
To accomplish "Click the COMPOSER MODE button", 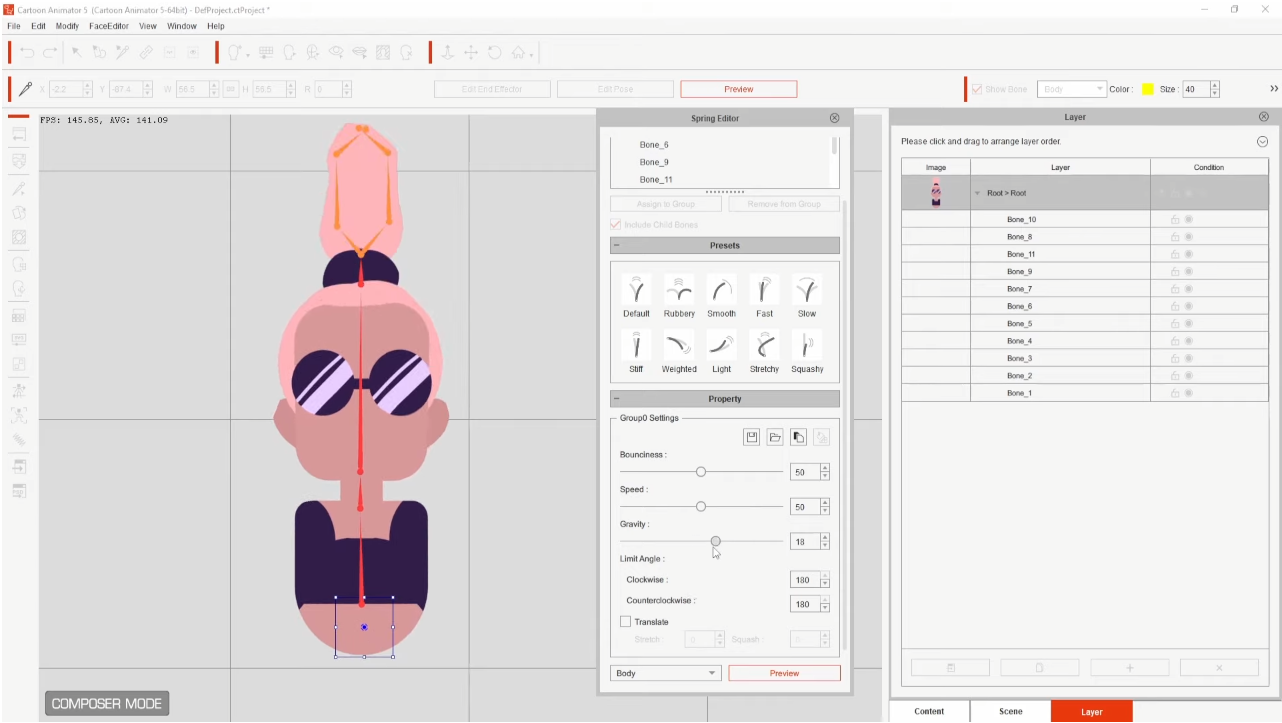I will pos(107,703).
